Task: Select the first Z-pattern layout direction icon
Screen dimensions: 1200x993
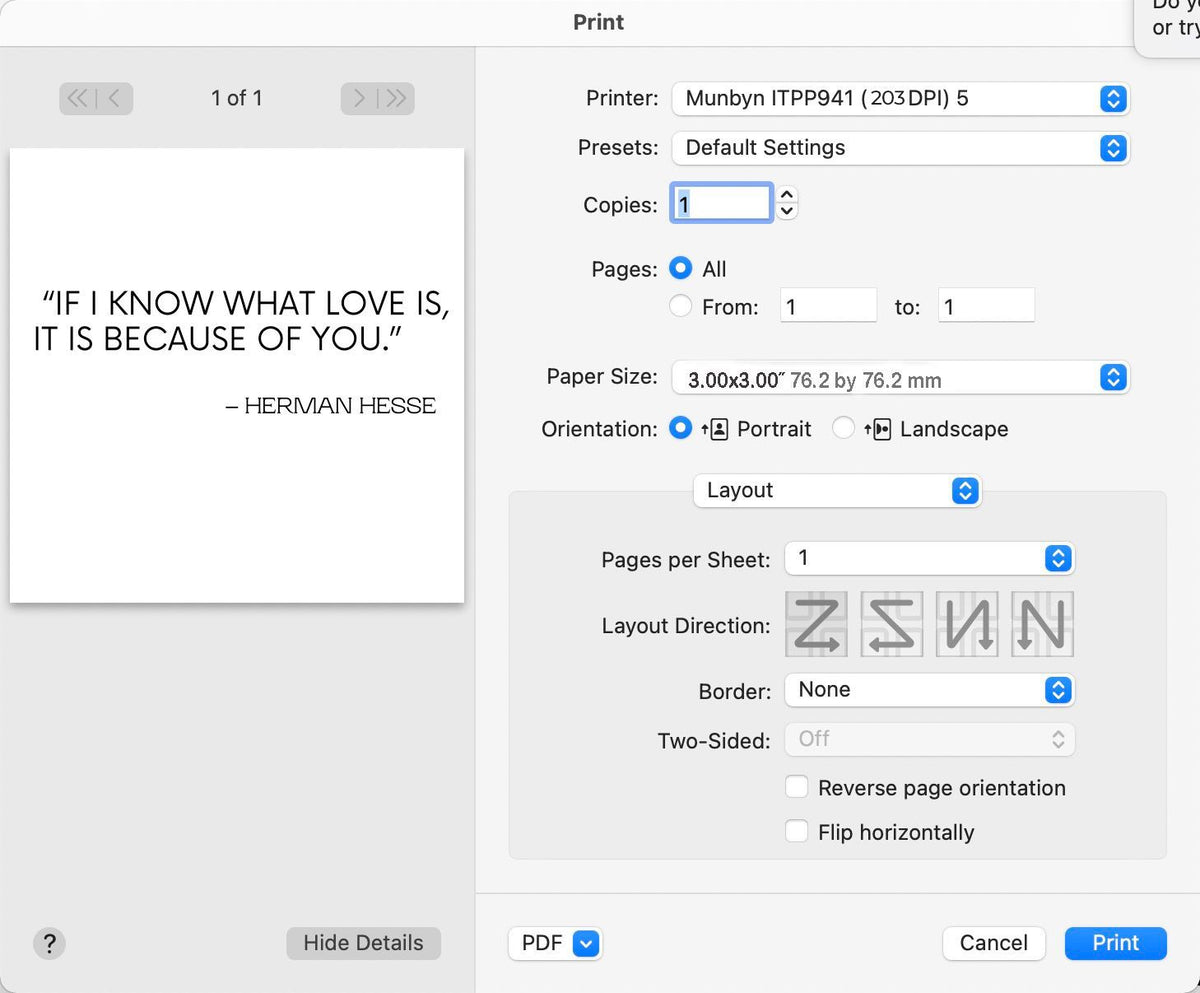Action: tap(816, 625)
